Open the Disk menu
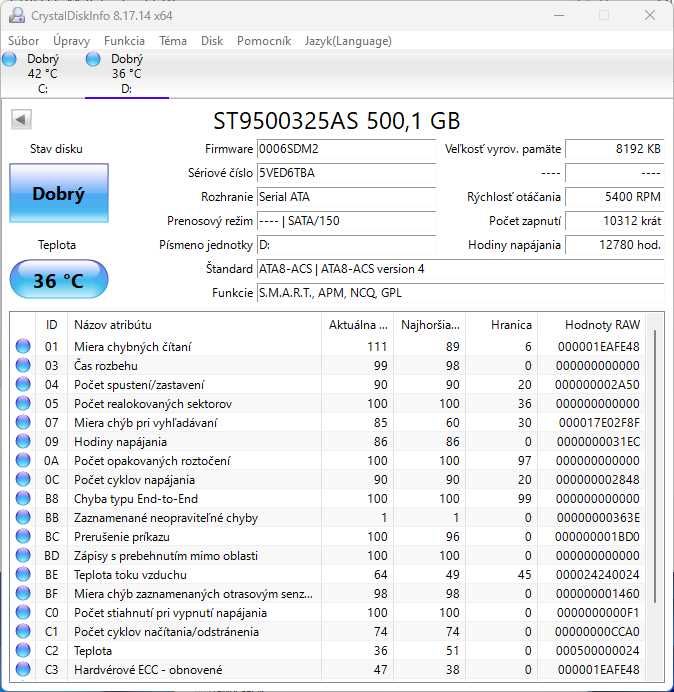The image size is (674, 692). click(212, 41)
